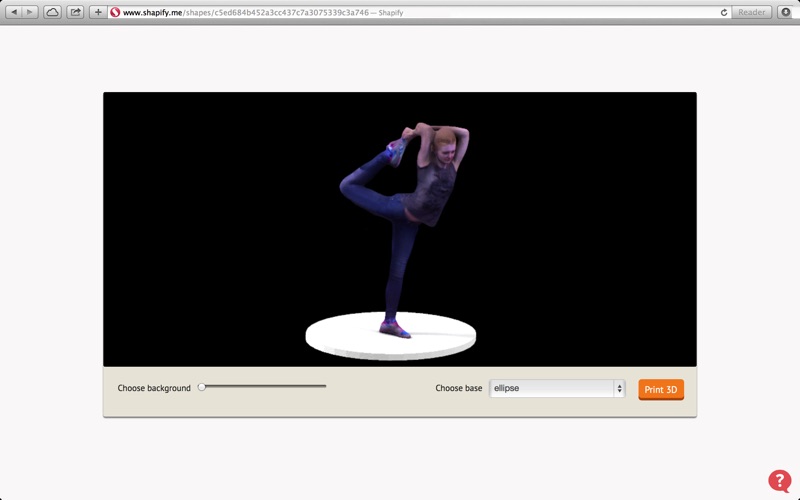
Task: Open the red help question mark
Action: pyautogui.click(x=780, y=481)
